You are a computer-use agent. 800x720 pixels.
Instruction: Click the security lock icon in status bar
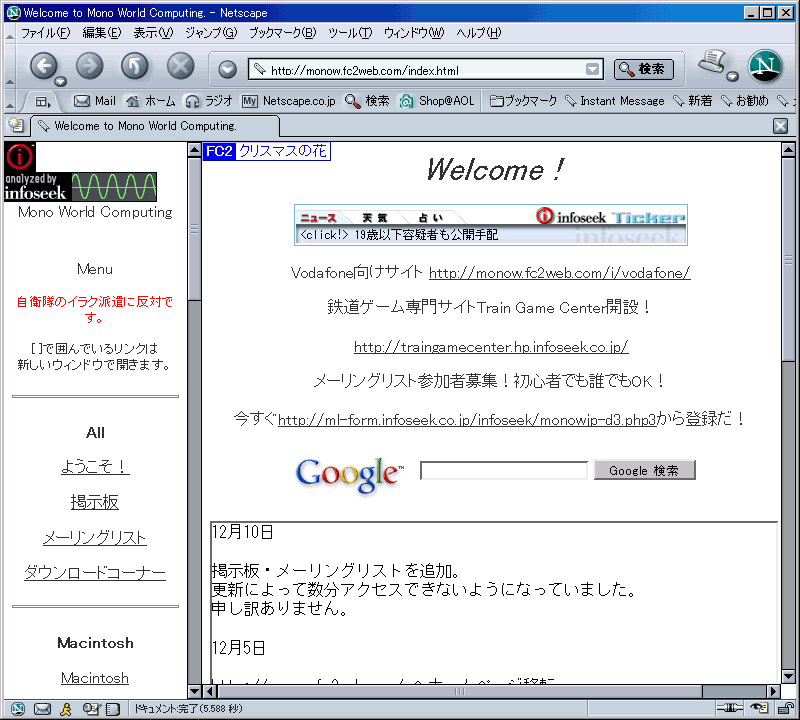[786, 708]
